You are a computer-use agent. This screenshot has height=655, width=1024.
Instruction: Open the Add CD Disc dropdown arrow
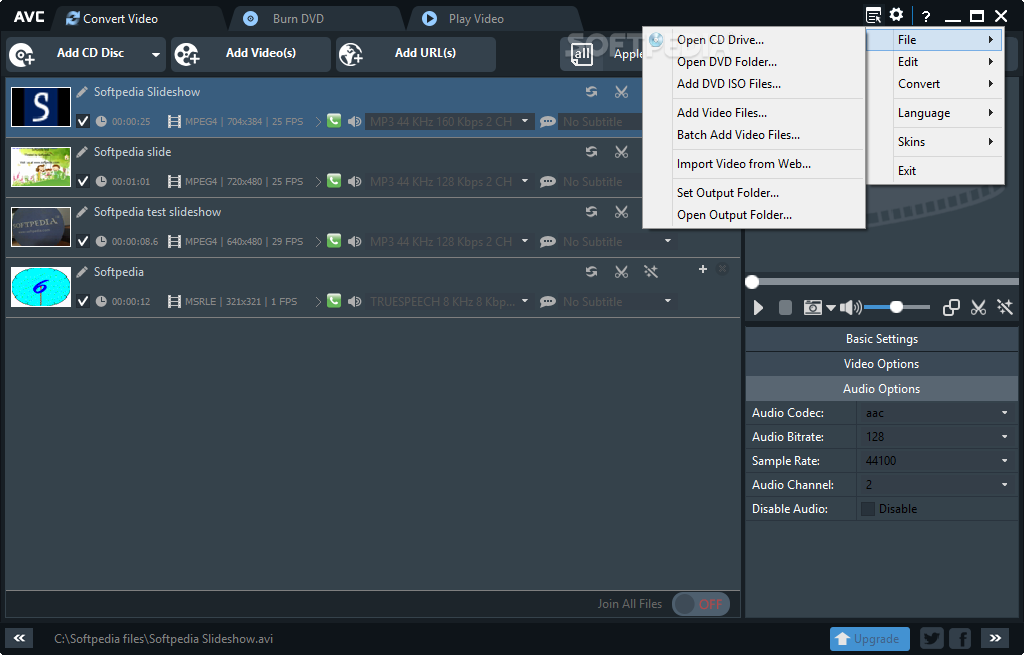pos(155,54)
